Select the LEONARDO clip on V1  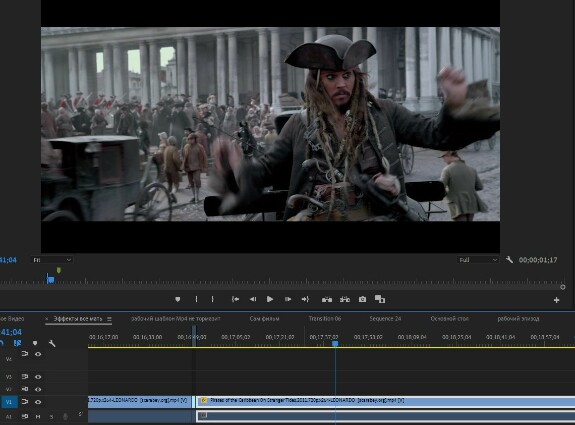(x=139, y=401)
